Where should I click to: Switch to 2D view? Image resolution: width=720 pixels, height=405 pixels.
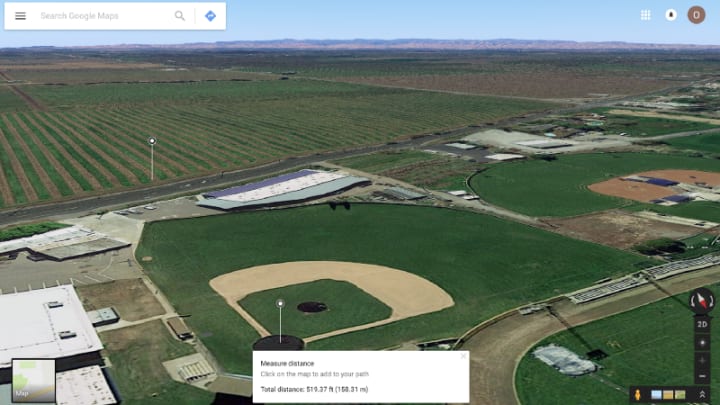pos(702,324)
